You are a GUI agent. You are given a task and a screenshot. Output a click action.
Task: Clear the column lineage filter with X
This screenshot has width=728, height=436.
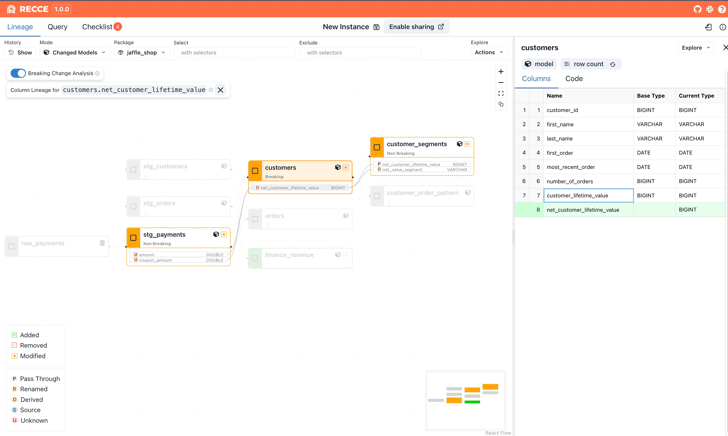(221, 90)
